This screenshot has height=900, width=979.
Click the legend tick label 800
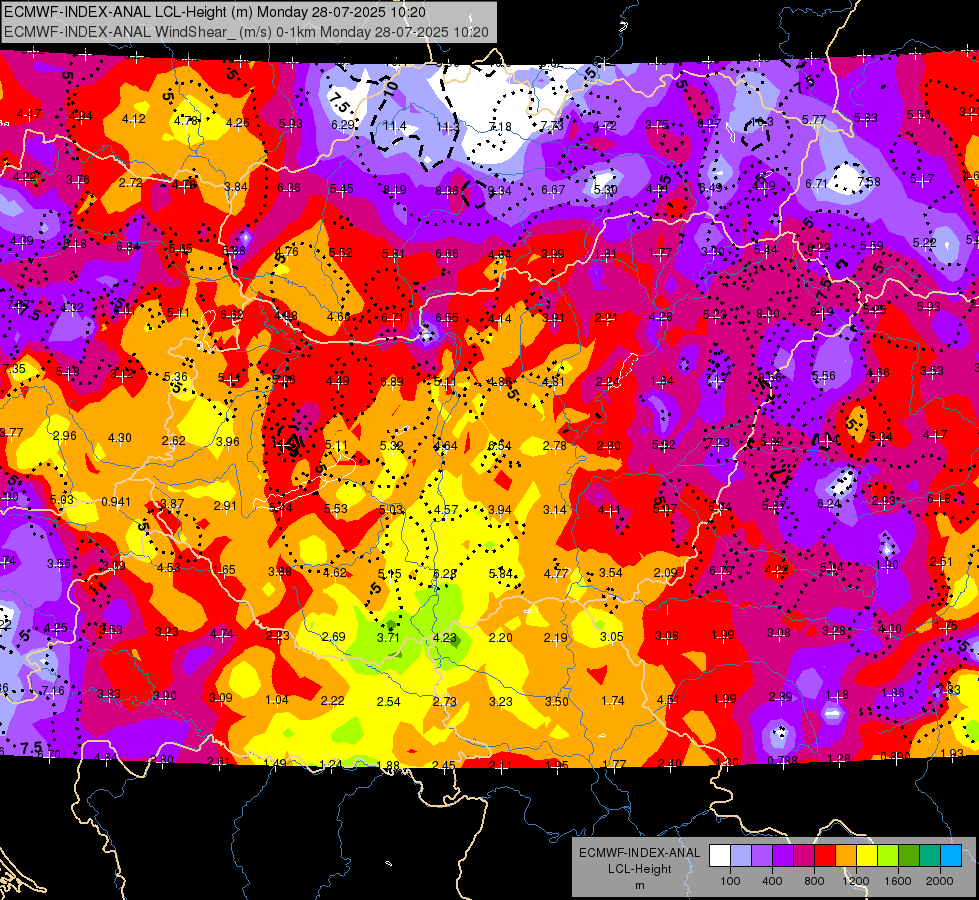pos(814,881)
